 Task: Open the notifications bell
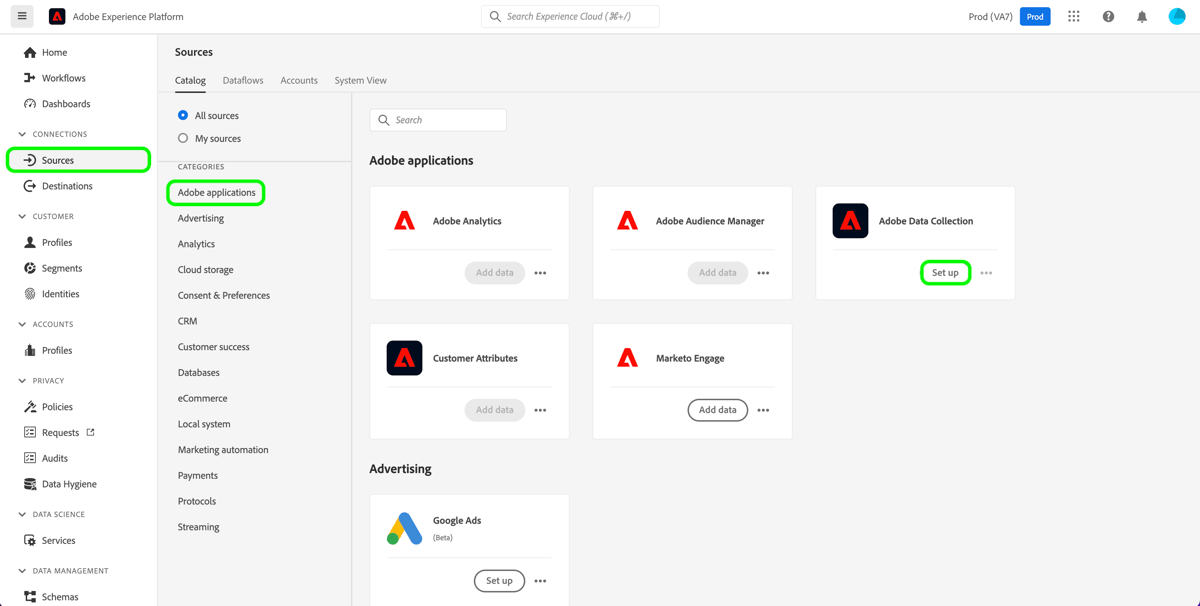coord(1142,16)
